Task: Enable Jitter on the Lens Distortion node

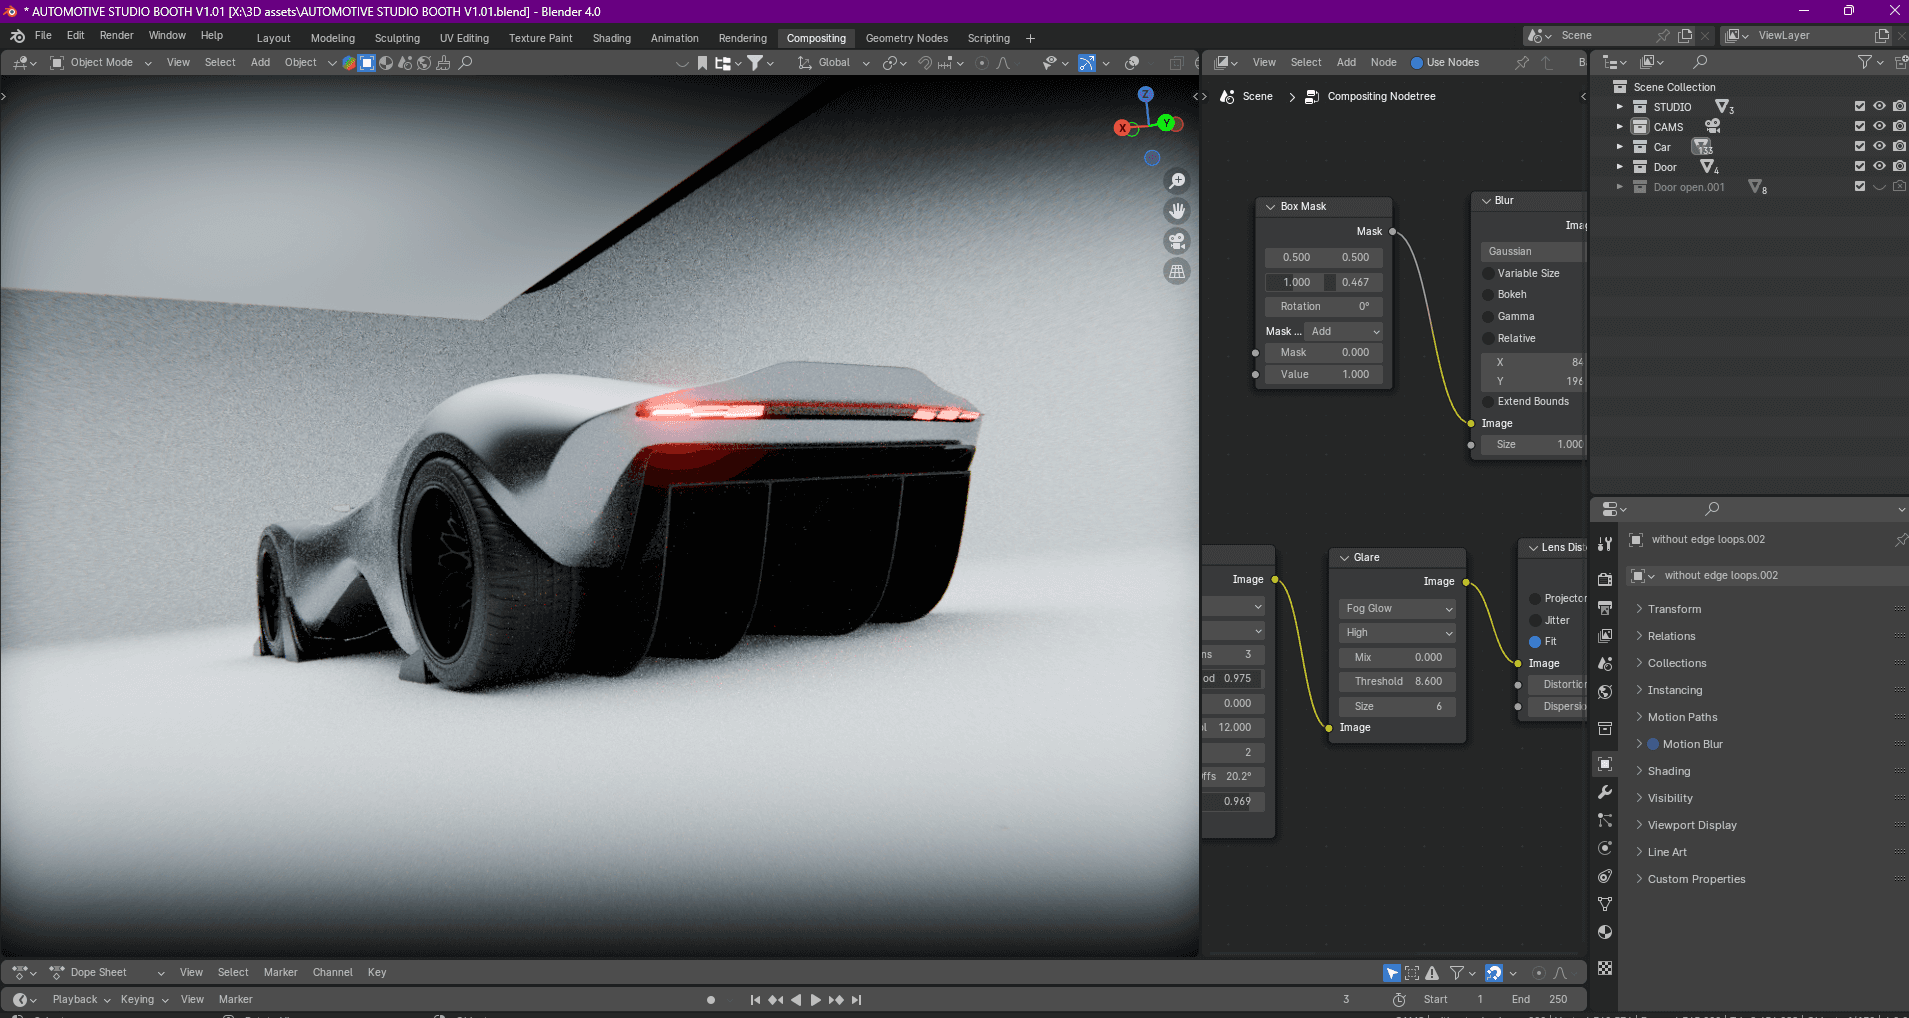Action: point(1535,620)
